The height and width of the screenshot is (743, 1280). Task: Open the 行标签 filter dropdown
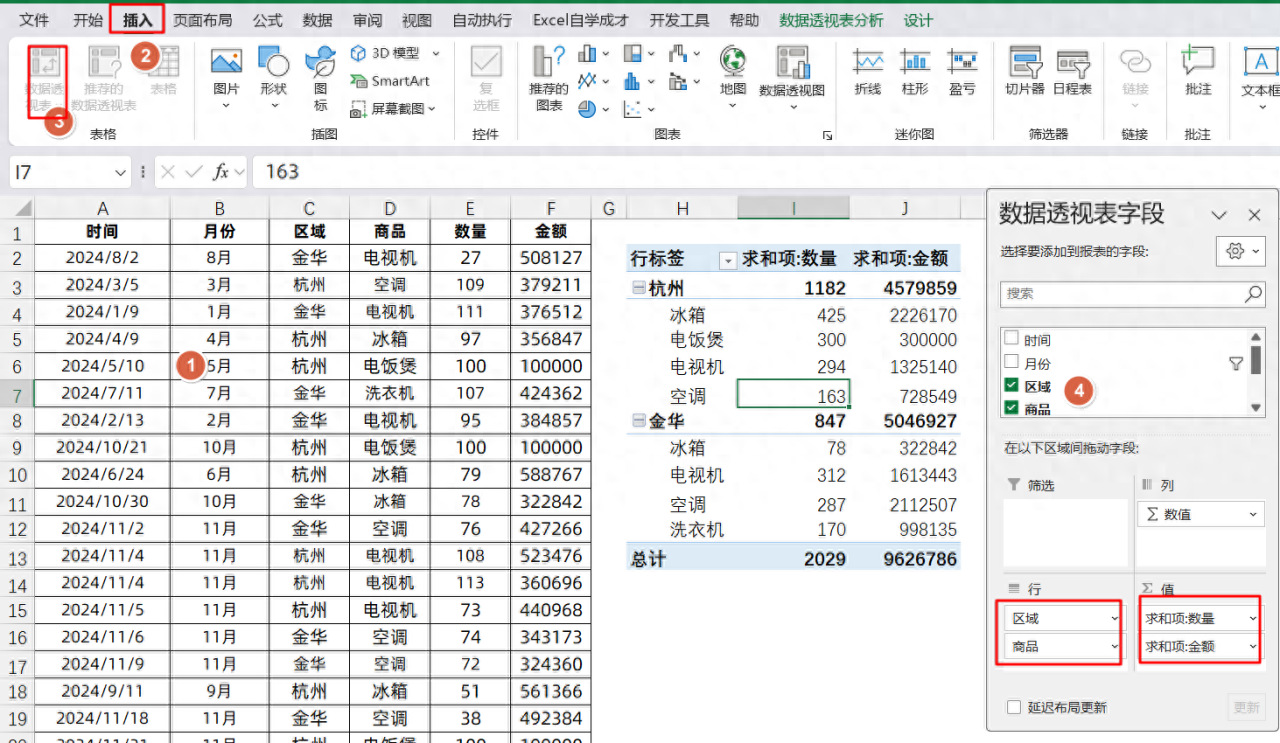[727, 261]
